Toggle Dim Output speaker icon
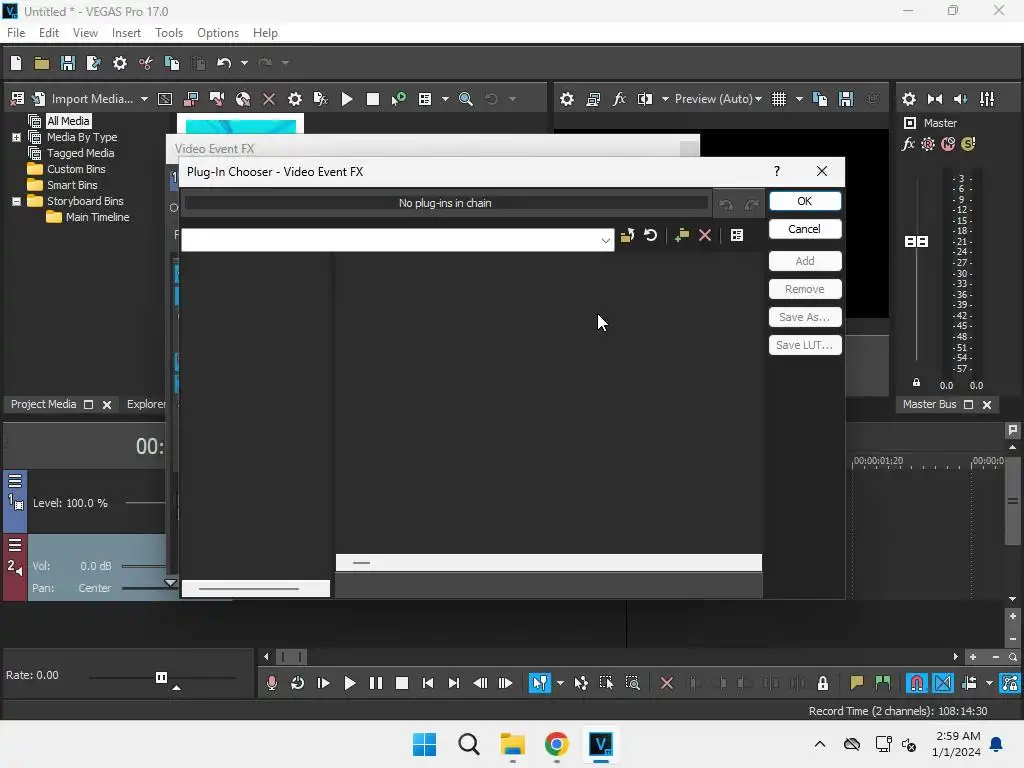The width and height of the screenshot is (1024, 768). [x=961, y=99]
